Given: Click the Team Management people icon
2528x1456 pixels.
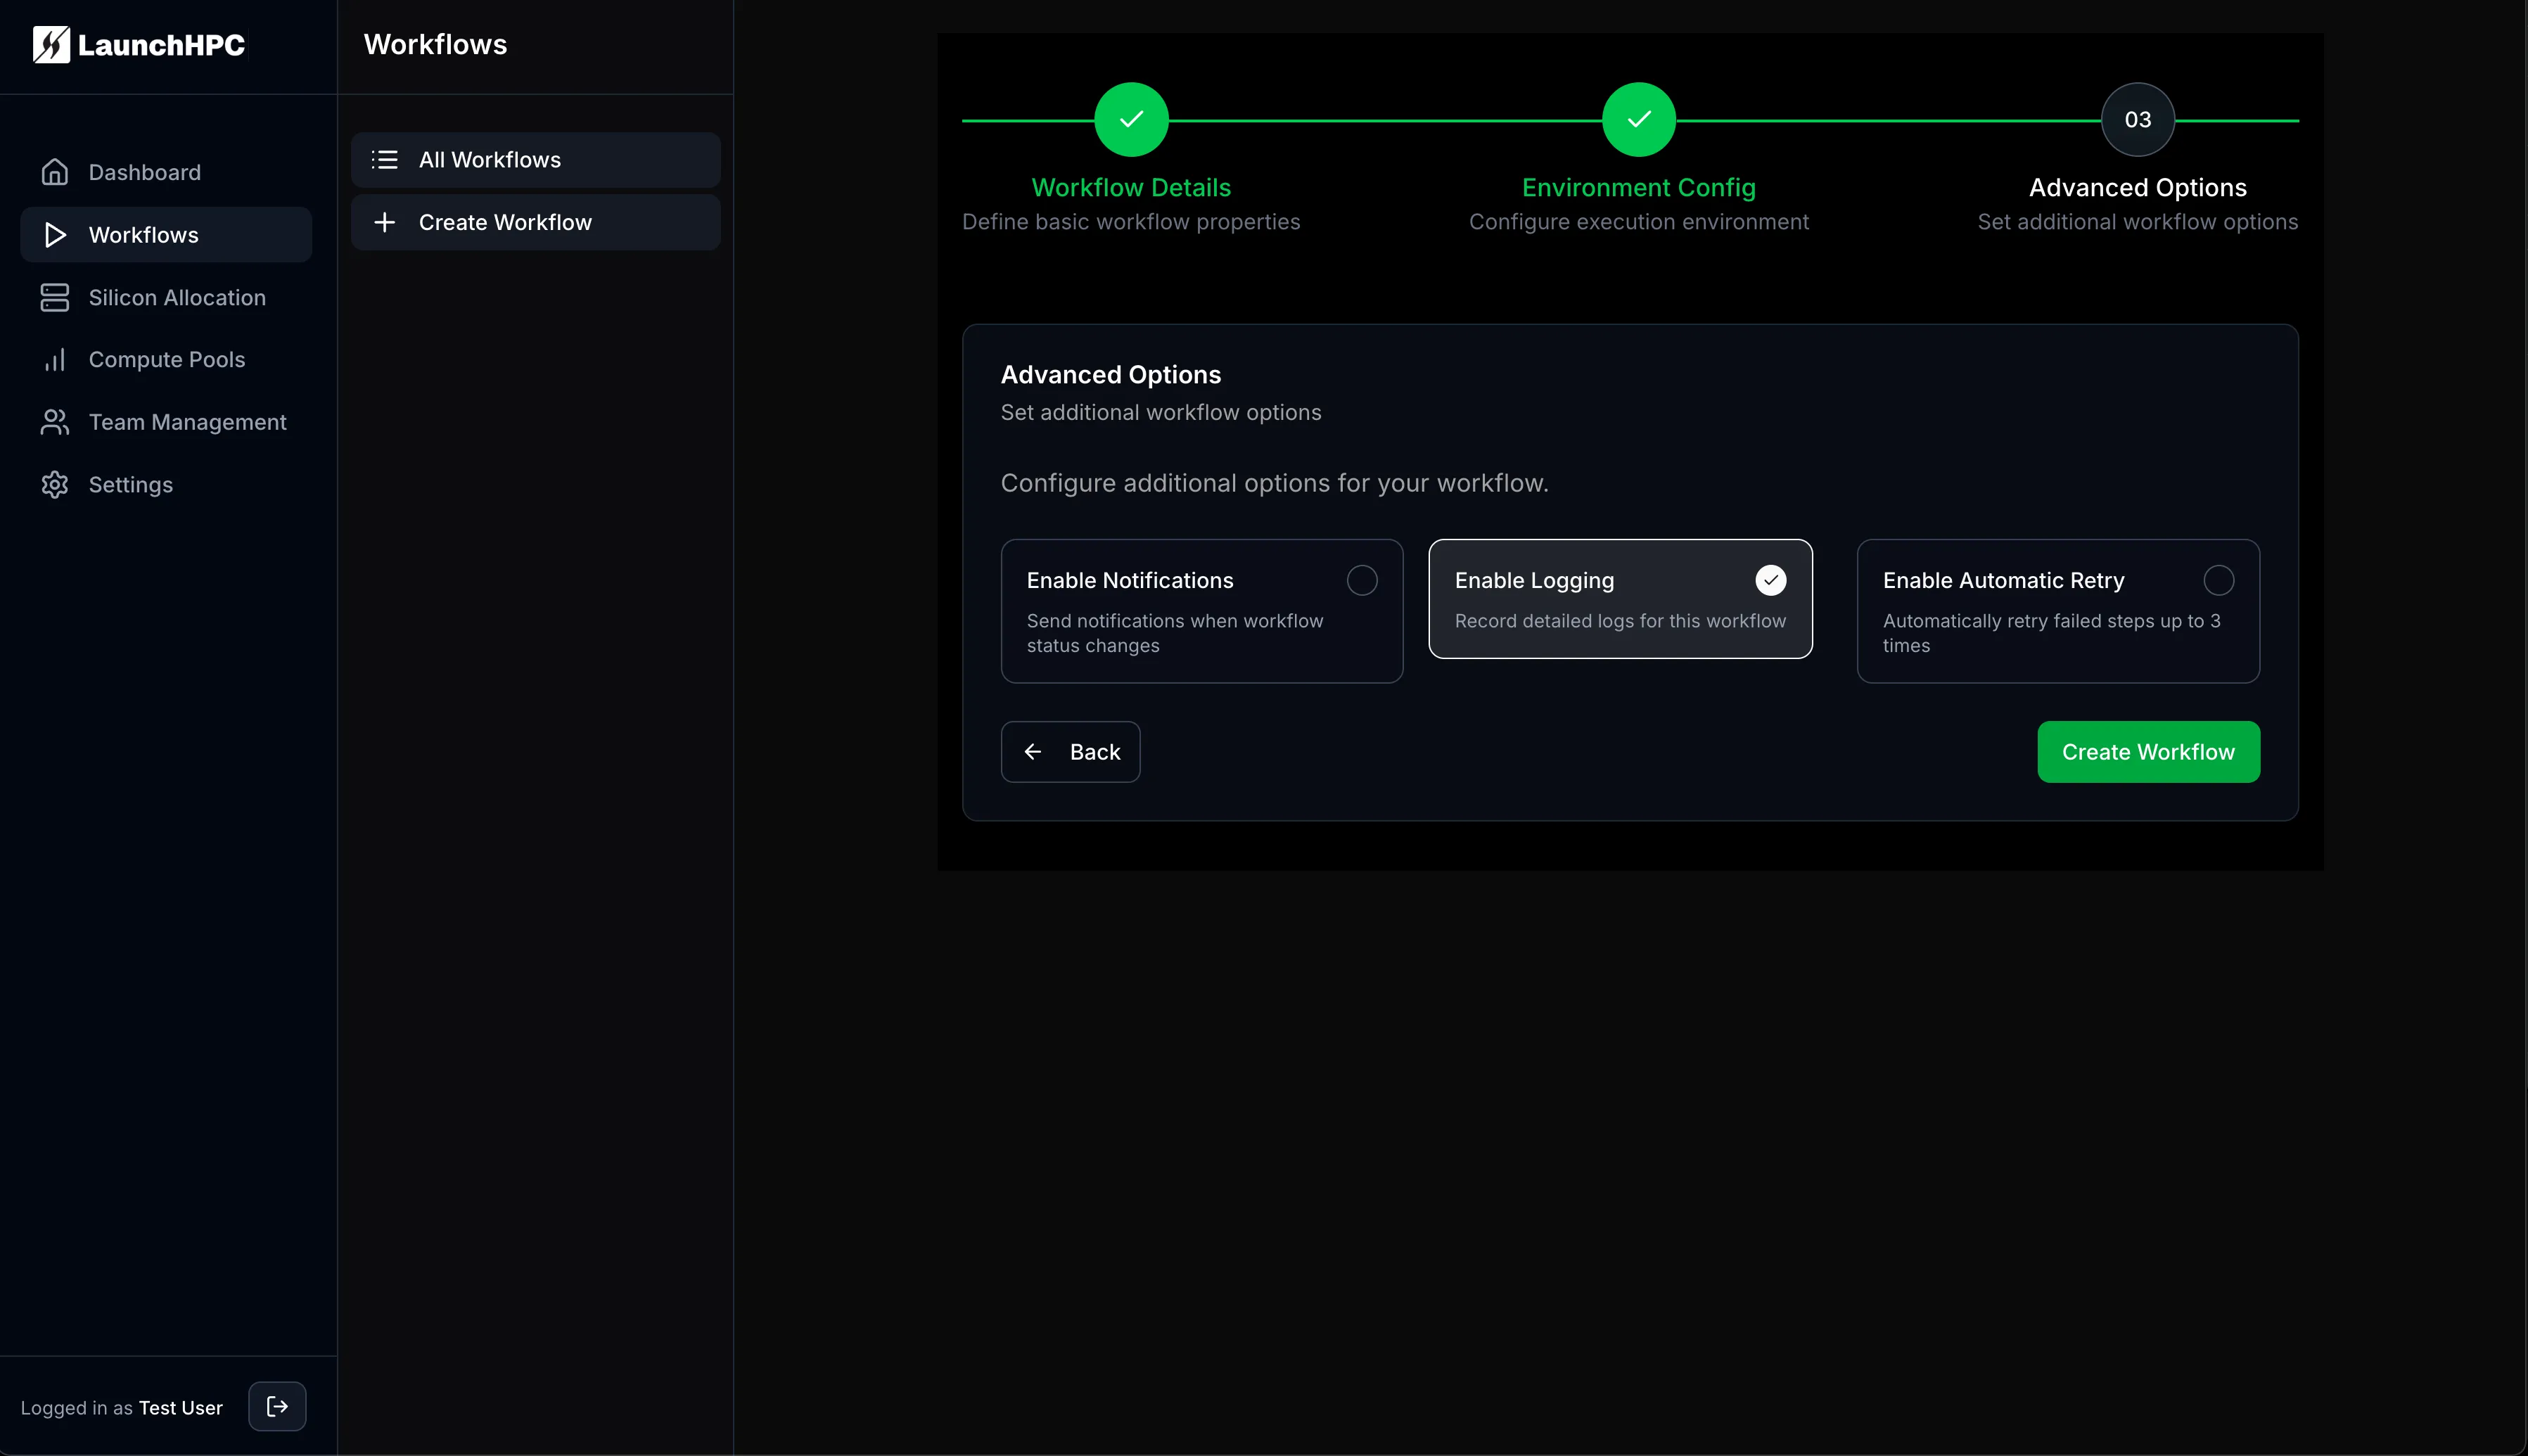Looking at the screenshot, I should click(x=54, y=422).
